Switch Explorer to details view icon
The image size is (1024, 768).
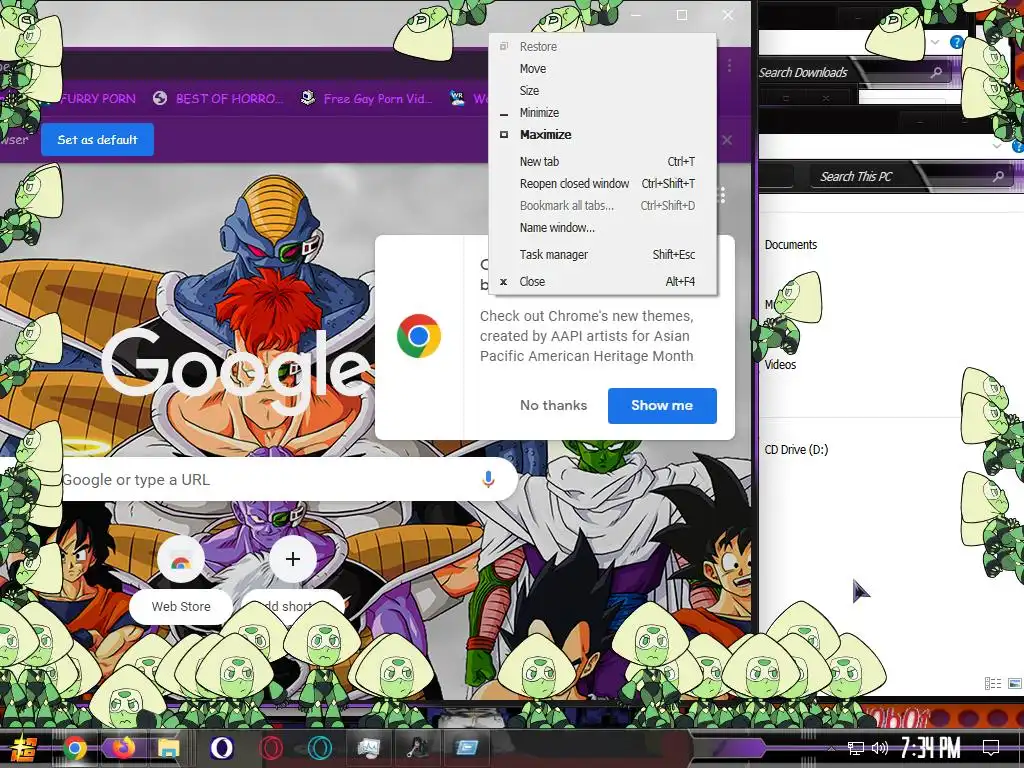[x=993, y=683]
